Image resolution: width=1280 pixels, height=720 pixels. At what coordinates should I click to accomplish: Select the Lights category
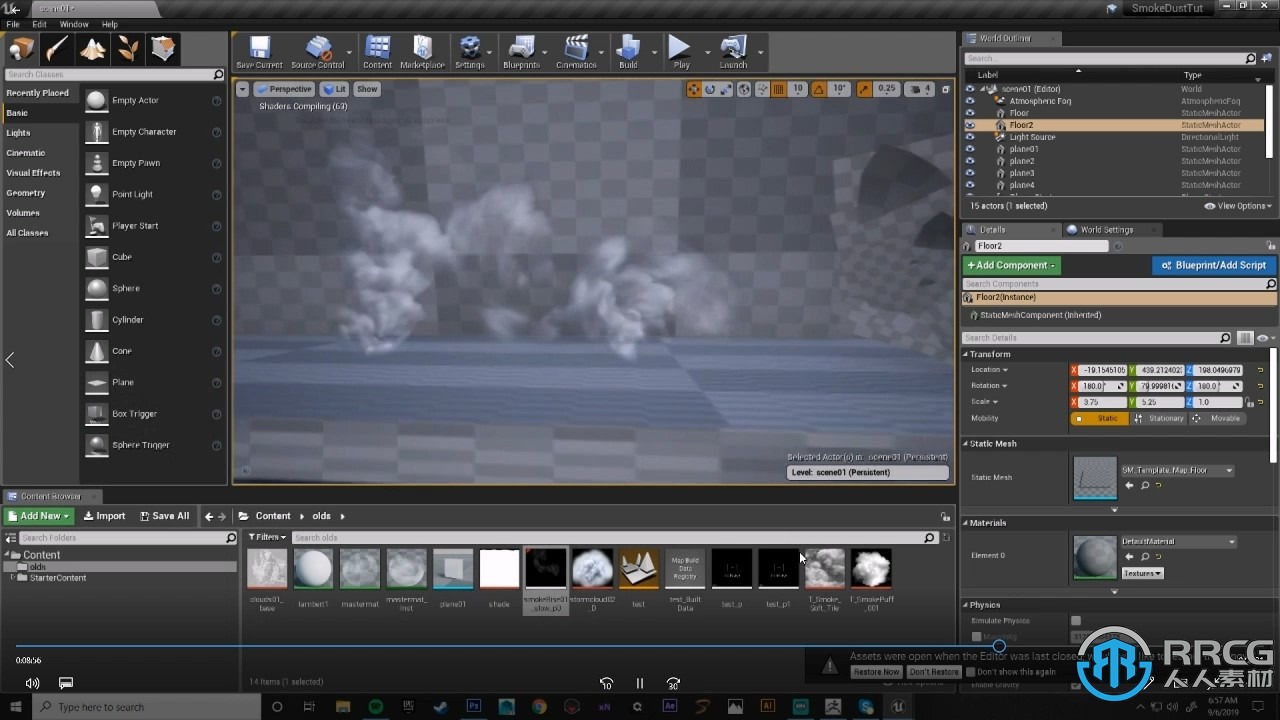tap(18, 133)
